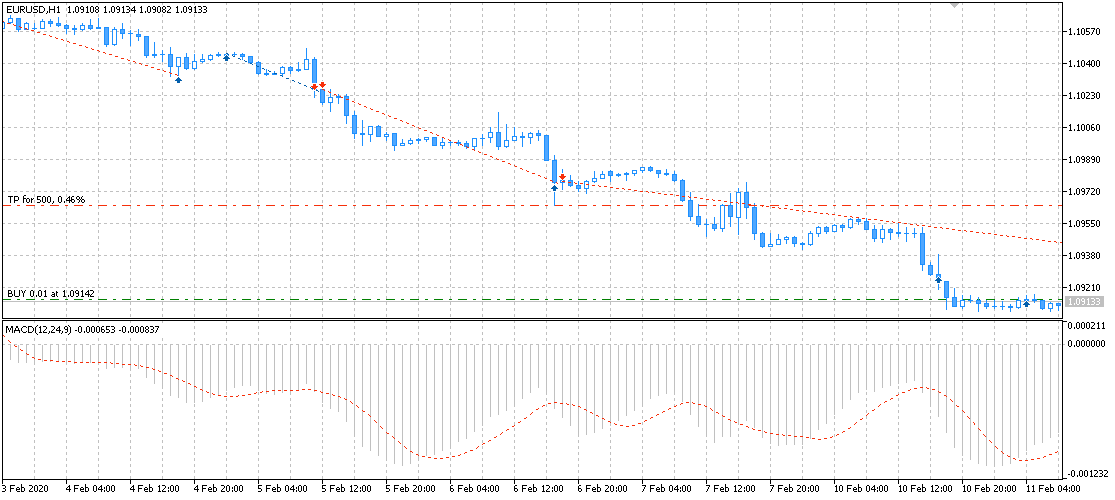Click the grey chart shift triangle marker
The height and width of the screenshot is (500, 1115).
tap(956, 5)
